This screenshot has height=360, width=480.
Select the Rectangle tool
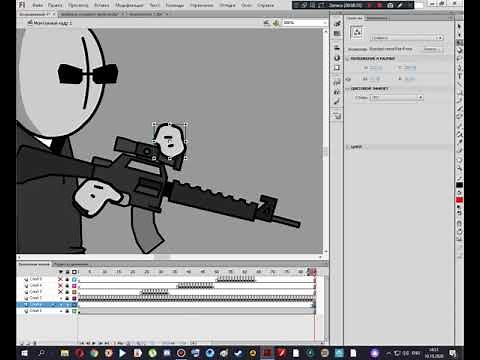(459, 92)
